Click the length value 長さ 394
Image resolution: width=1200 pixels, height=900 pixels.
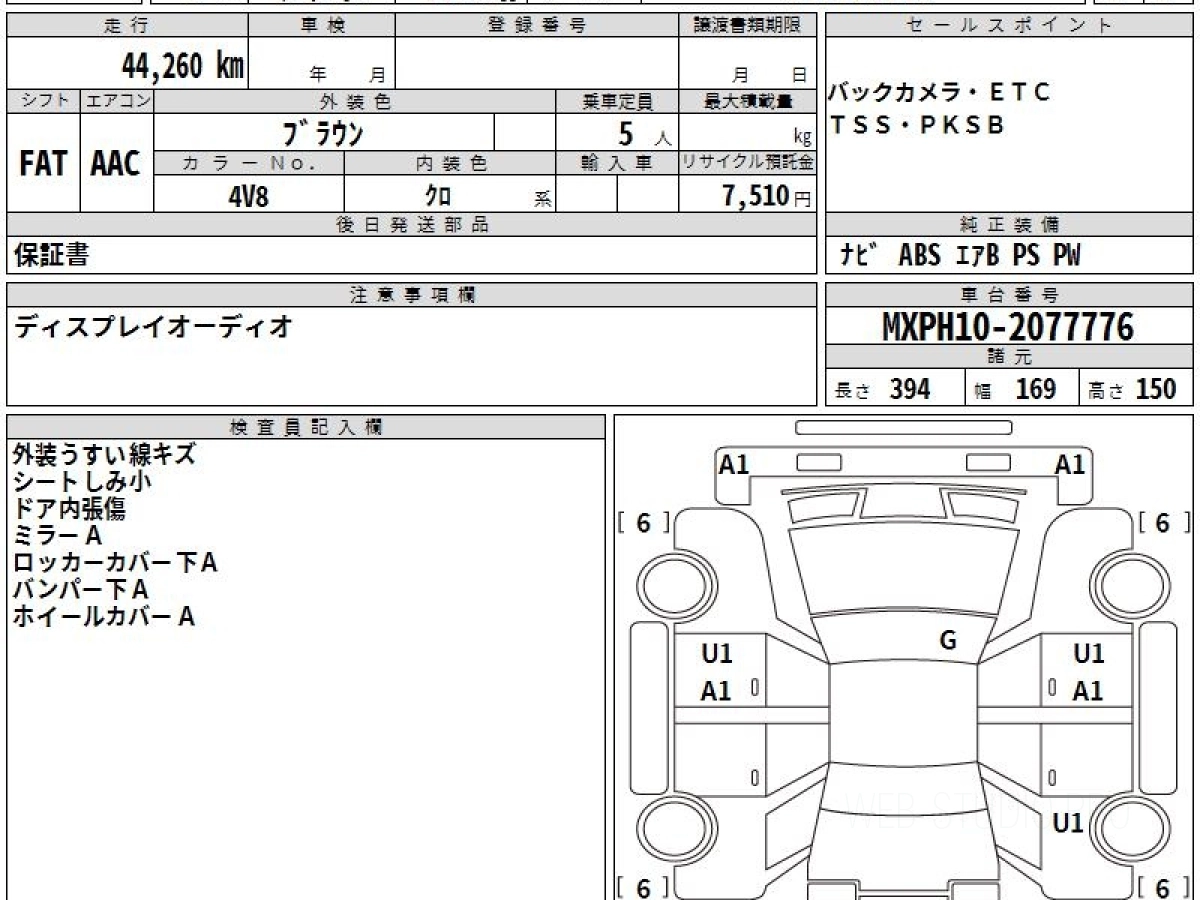tap(883, 389)
